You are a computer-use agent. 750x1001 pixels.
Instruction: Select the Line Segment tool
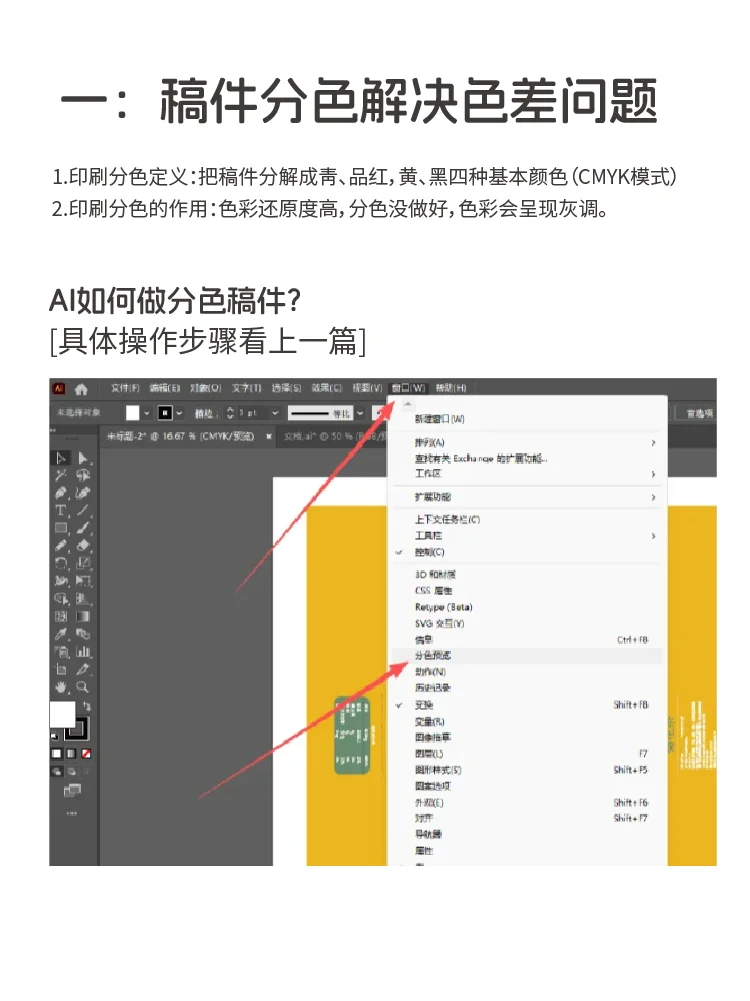(83, 511)
